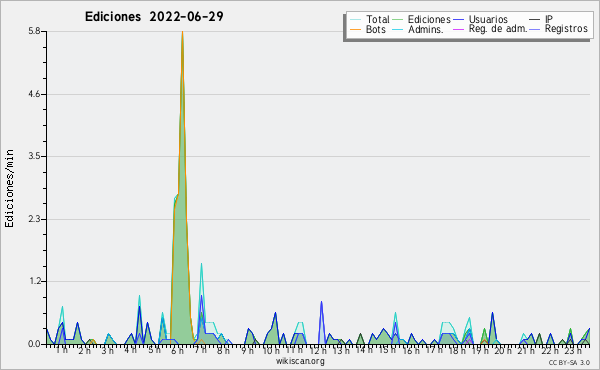Click the 'CC BY-SA 3.0' license text

pos(569,362)
